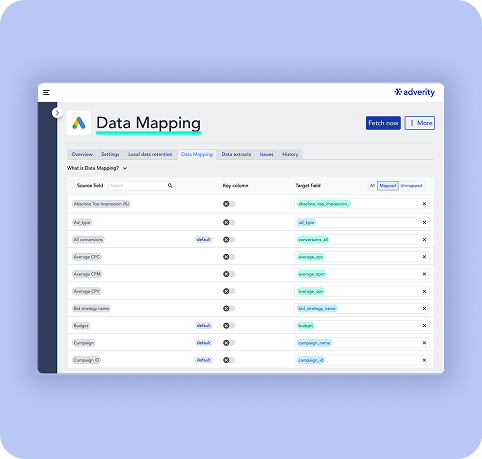Image resolution: width=482 pixels, height=459 pixels.
Task: Open the hamburger menu icon
Action: [46, 92]
